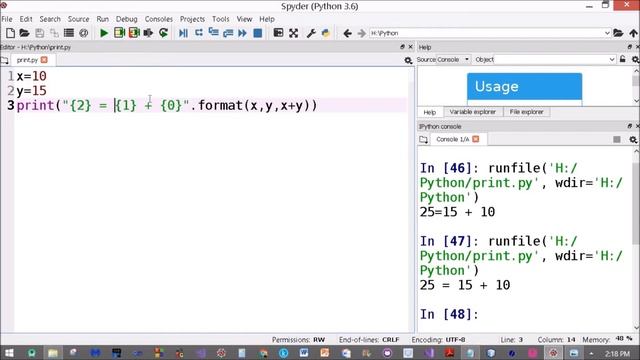Click Usage heading in Help pane
The image size is (640, 360).
(496, 87)
